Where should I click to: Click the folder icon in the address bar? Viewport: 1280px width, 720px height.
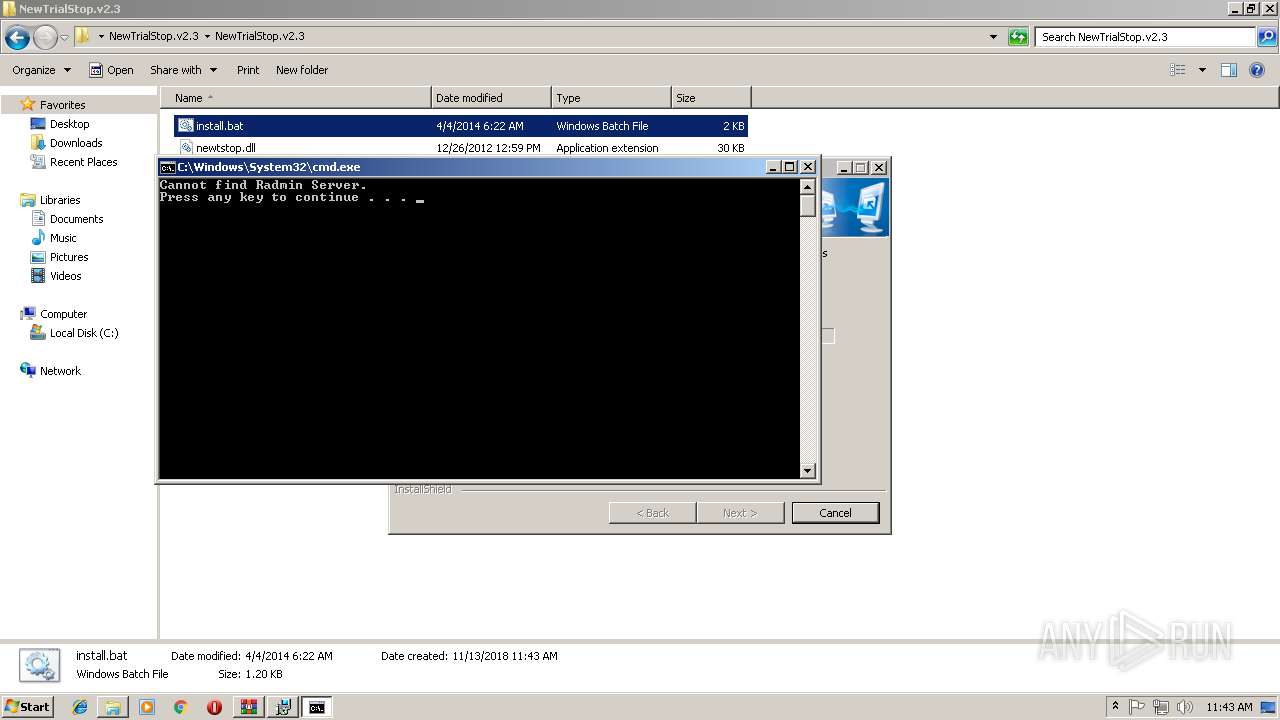pyautogui.click(x=83, y=36)
